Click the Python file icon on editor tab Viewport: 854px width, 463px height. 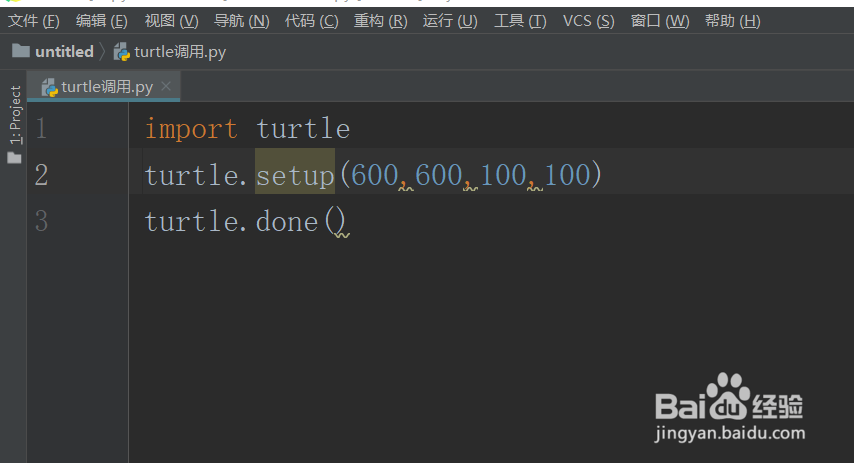49,87
